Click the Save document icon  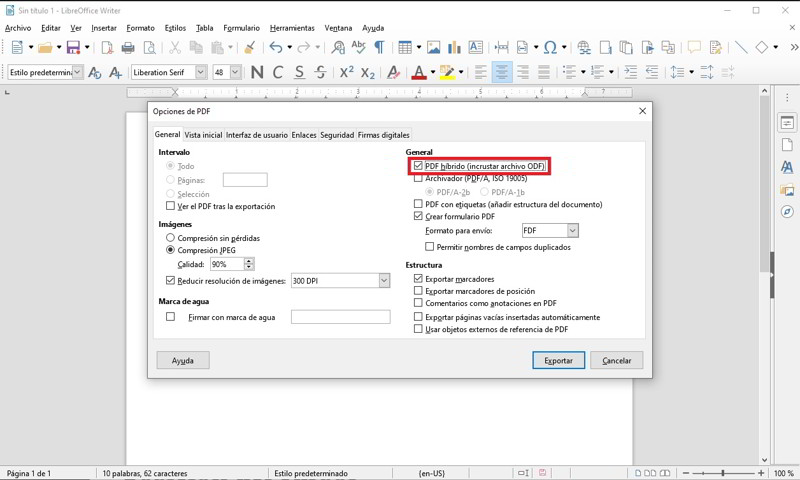click(72, 47)
